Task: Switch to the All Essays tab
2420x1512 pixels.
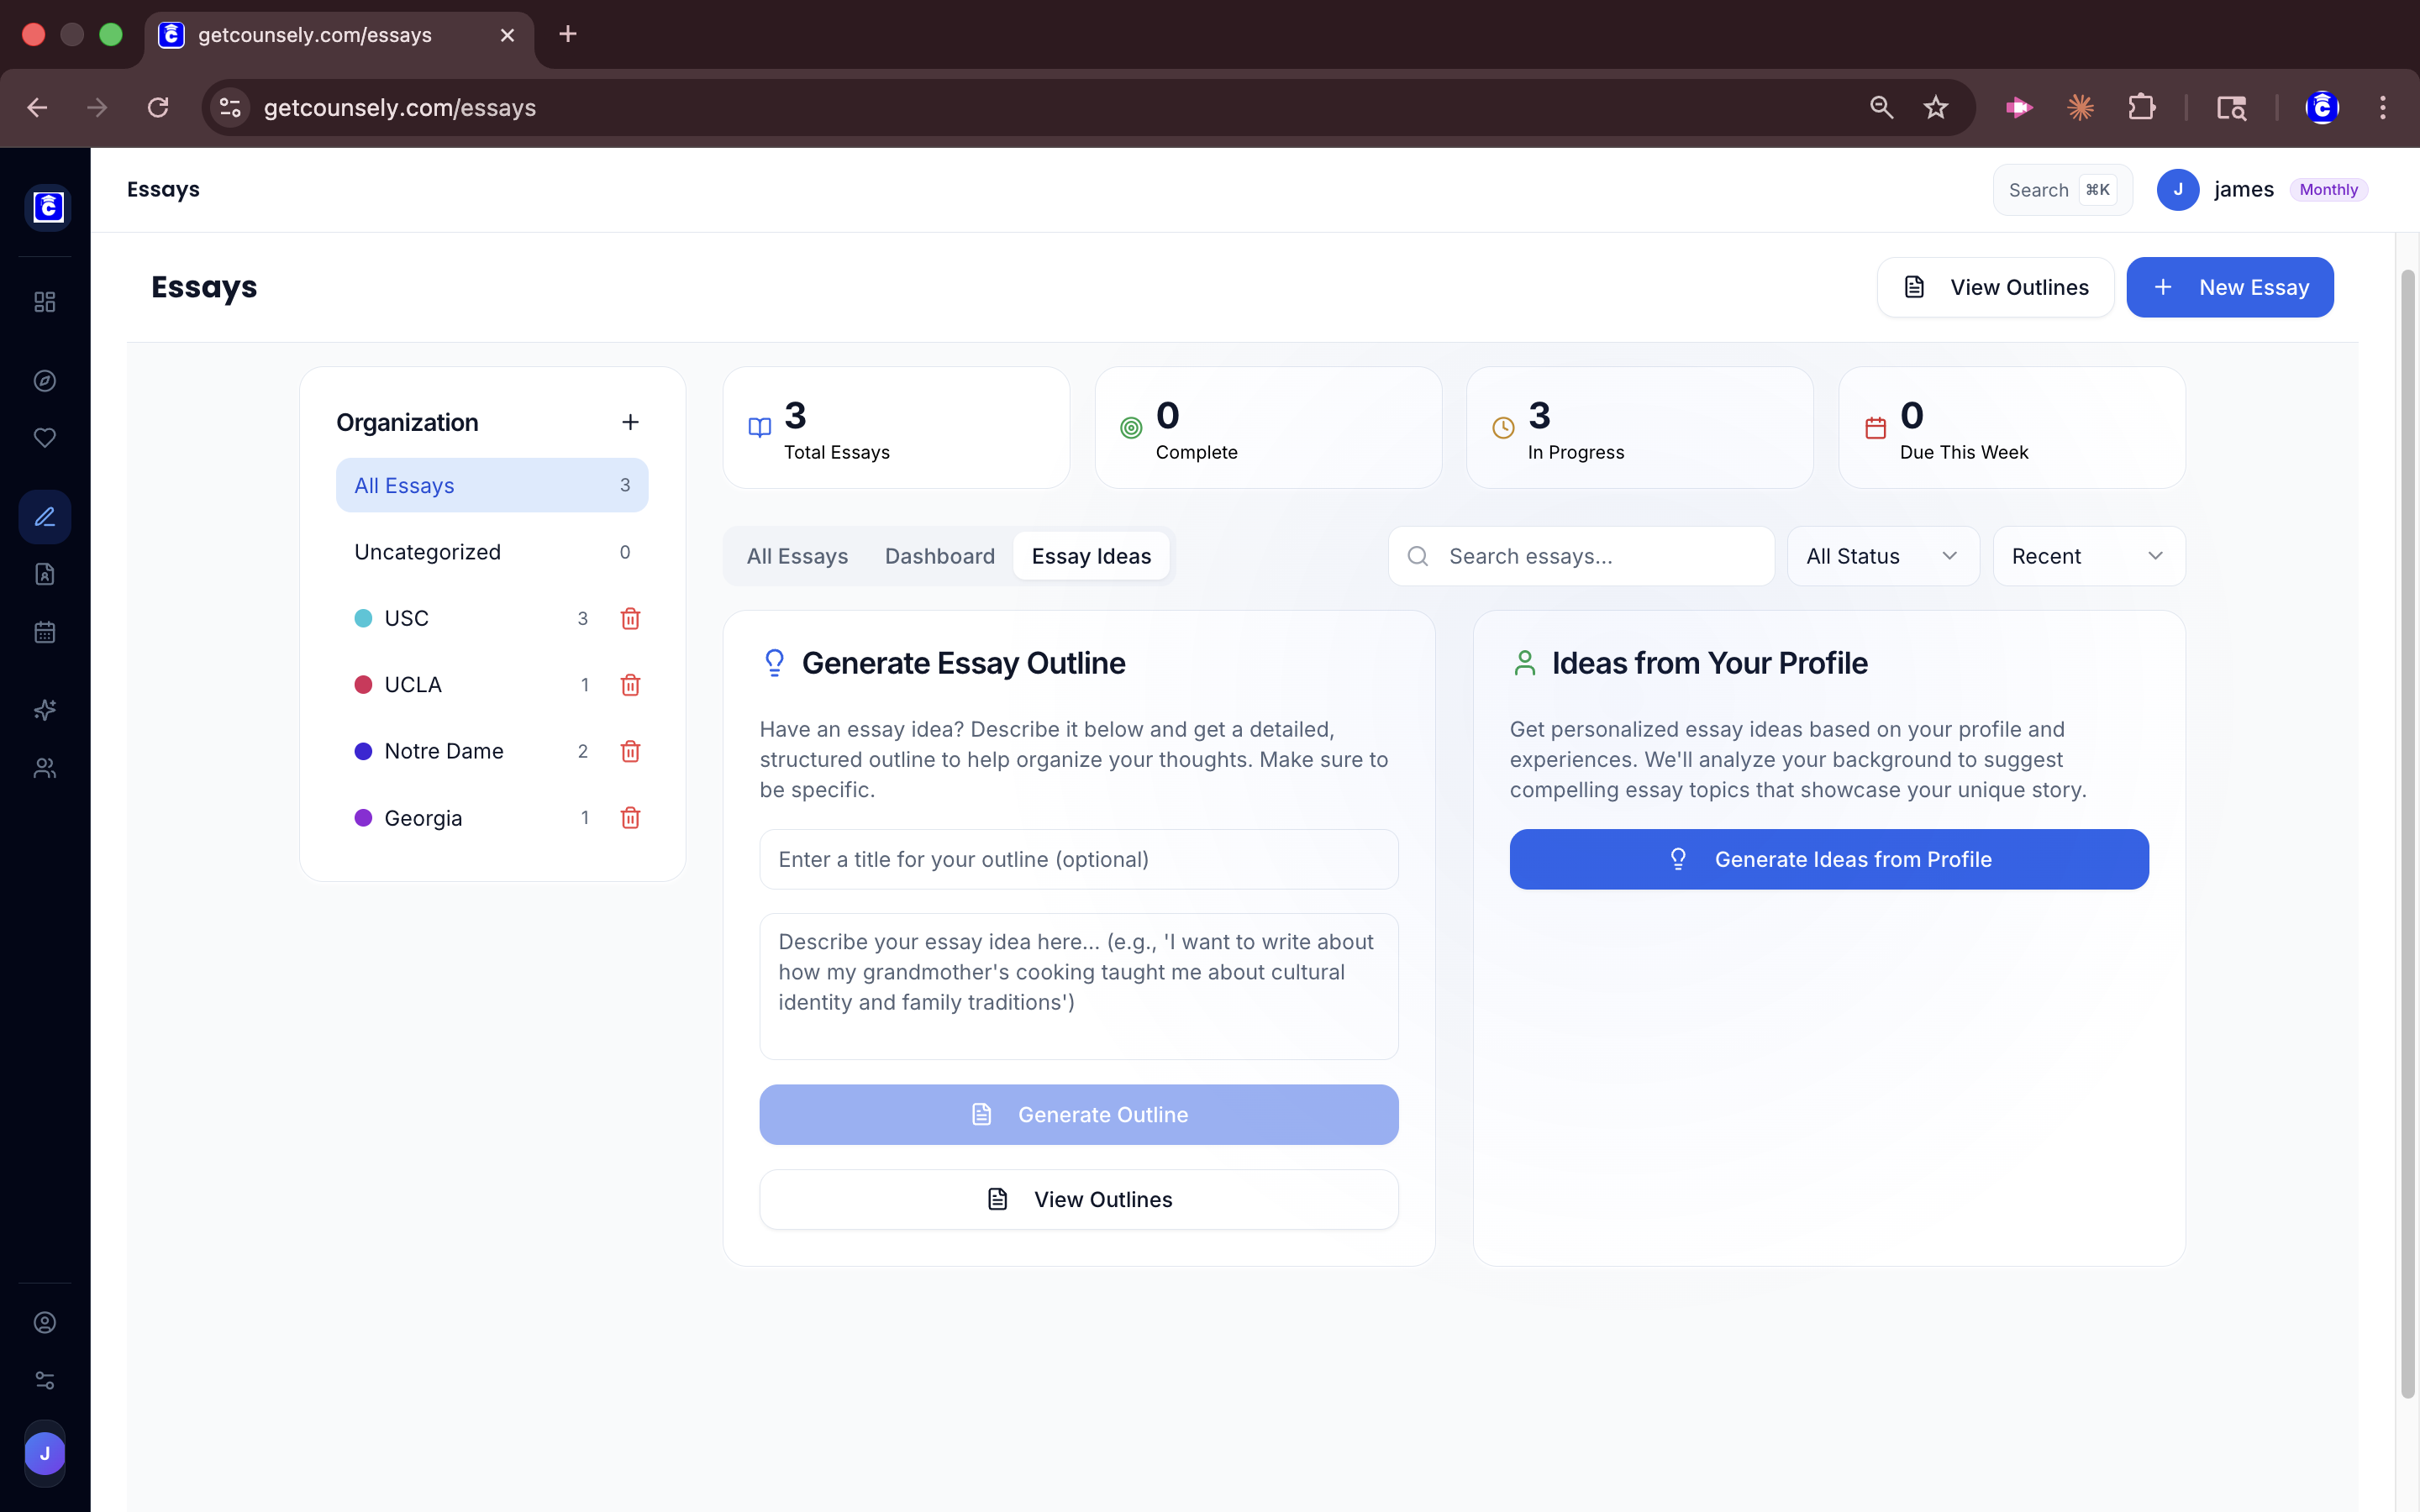Action: click(796, 556)
